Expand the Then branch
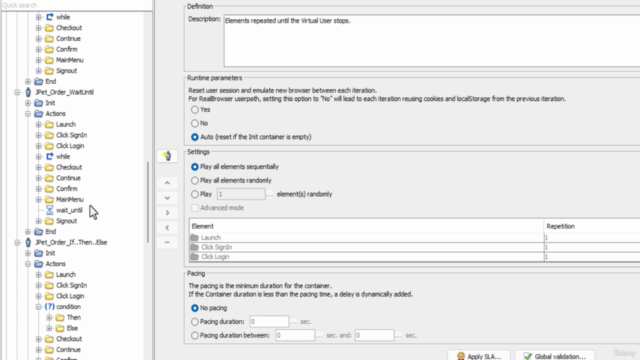Screen dimensions: 640x360 click(x=49, y=318)
